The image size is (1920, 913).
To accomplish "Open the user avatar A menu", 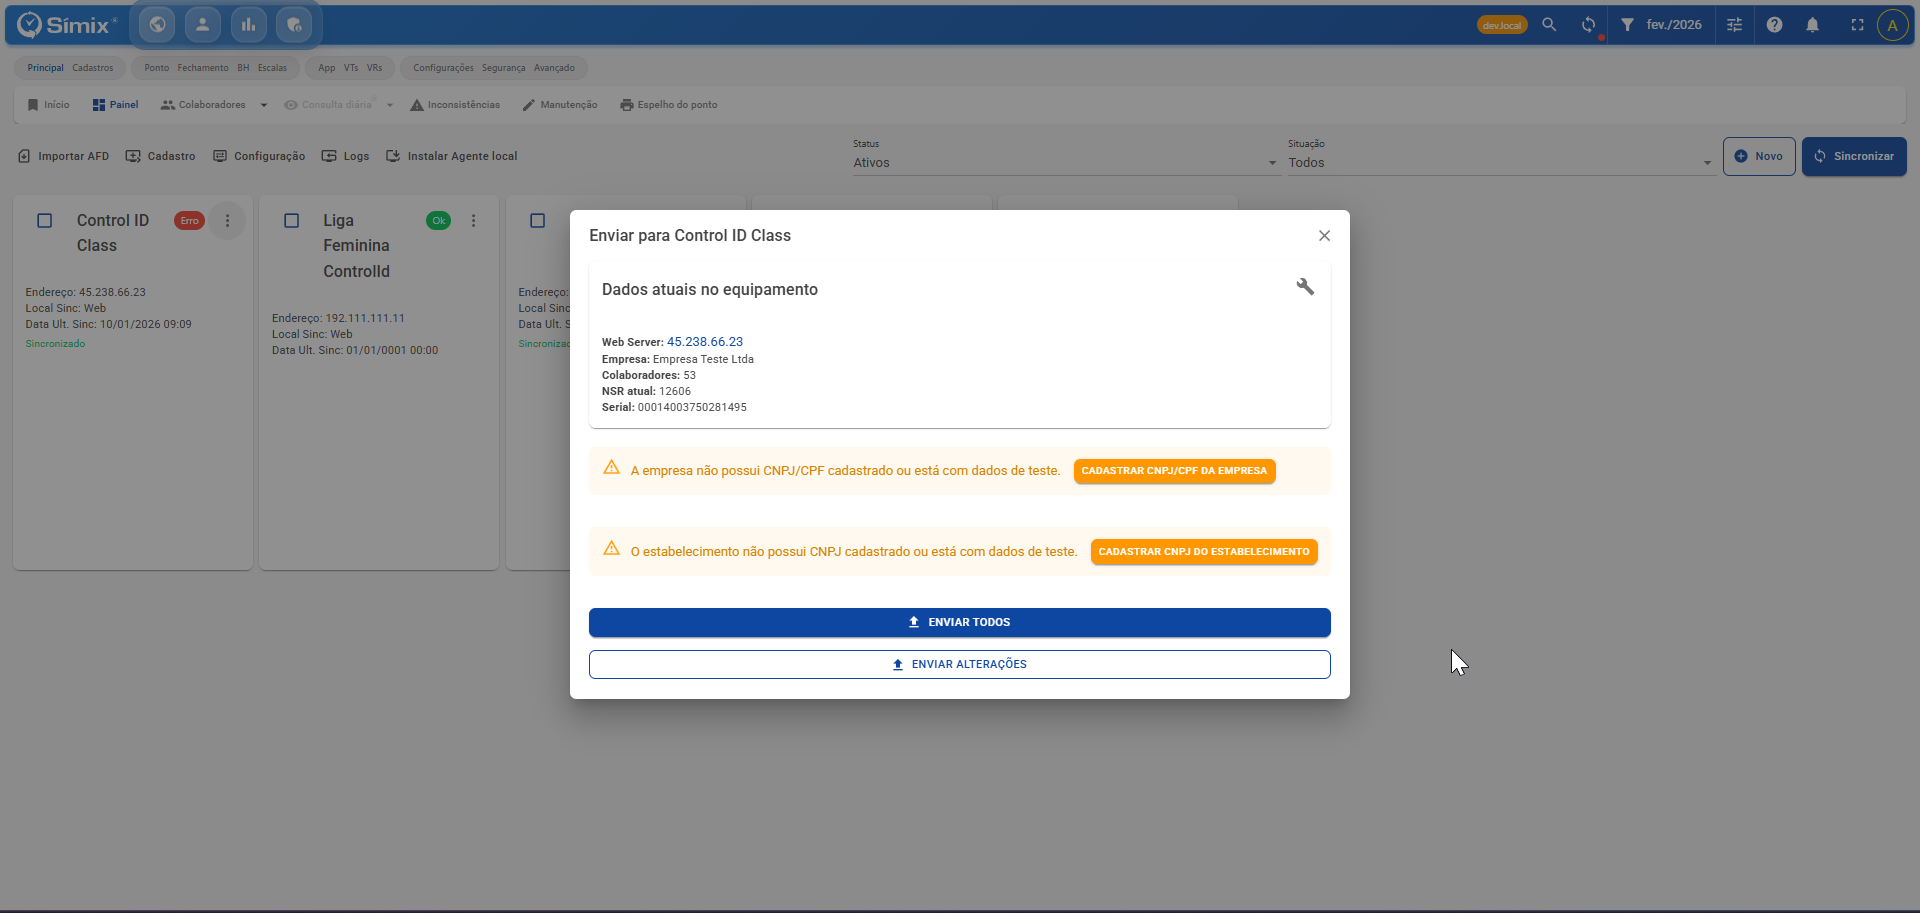I will tap(1892, 25).
